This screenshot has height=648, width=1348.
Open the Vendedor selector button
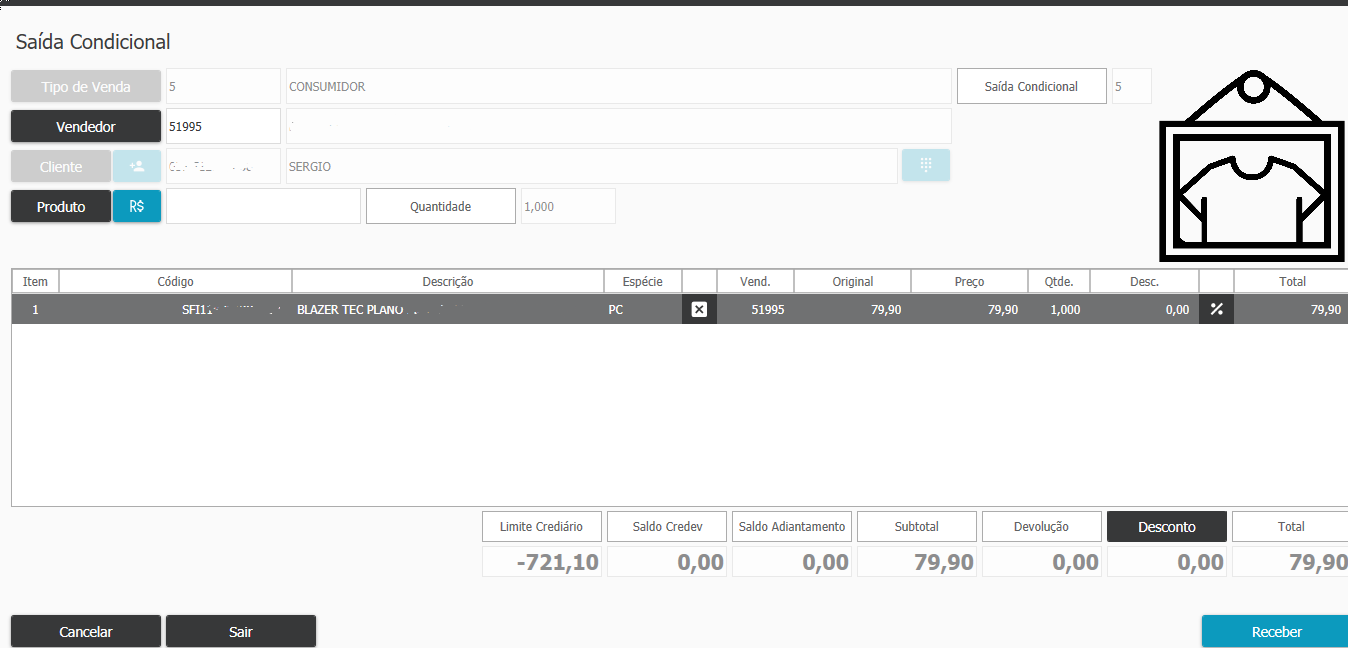[86, 126]
